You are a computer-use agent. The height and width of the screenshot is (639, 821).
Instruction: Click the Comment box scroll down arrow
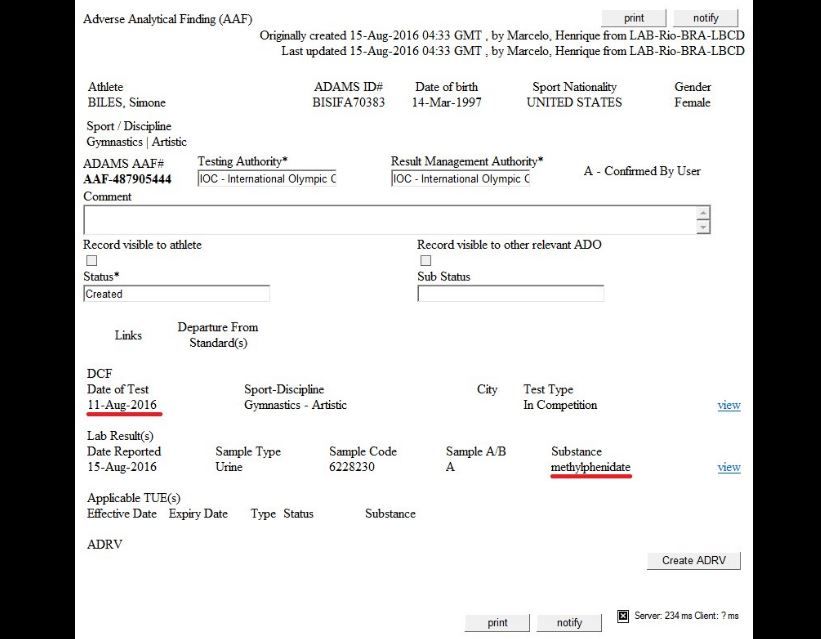point(704,227)
